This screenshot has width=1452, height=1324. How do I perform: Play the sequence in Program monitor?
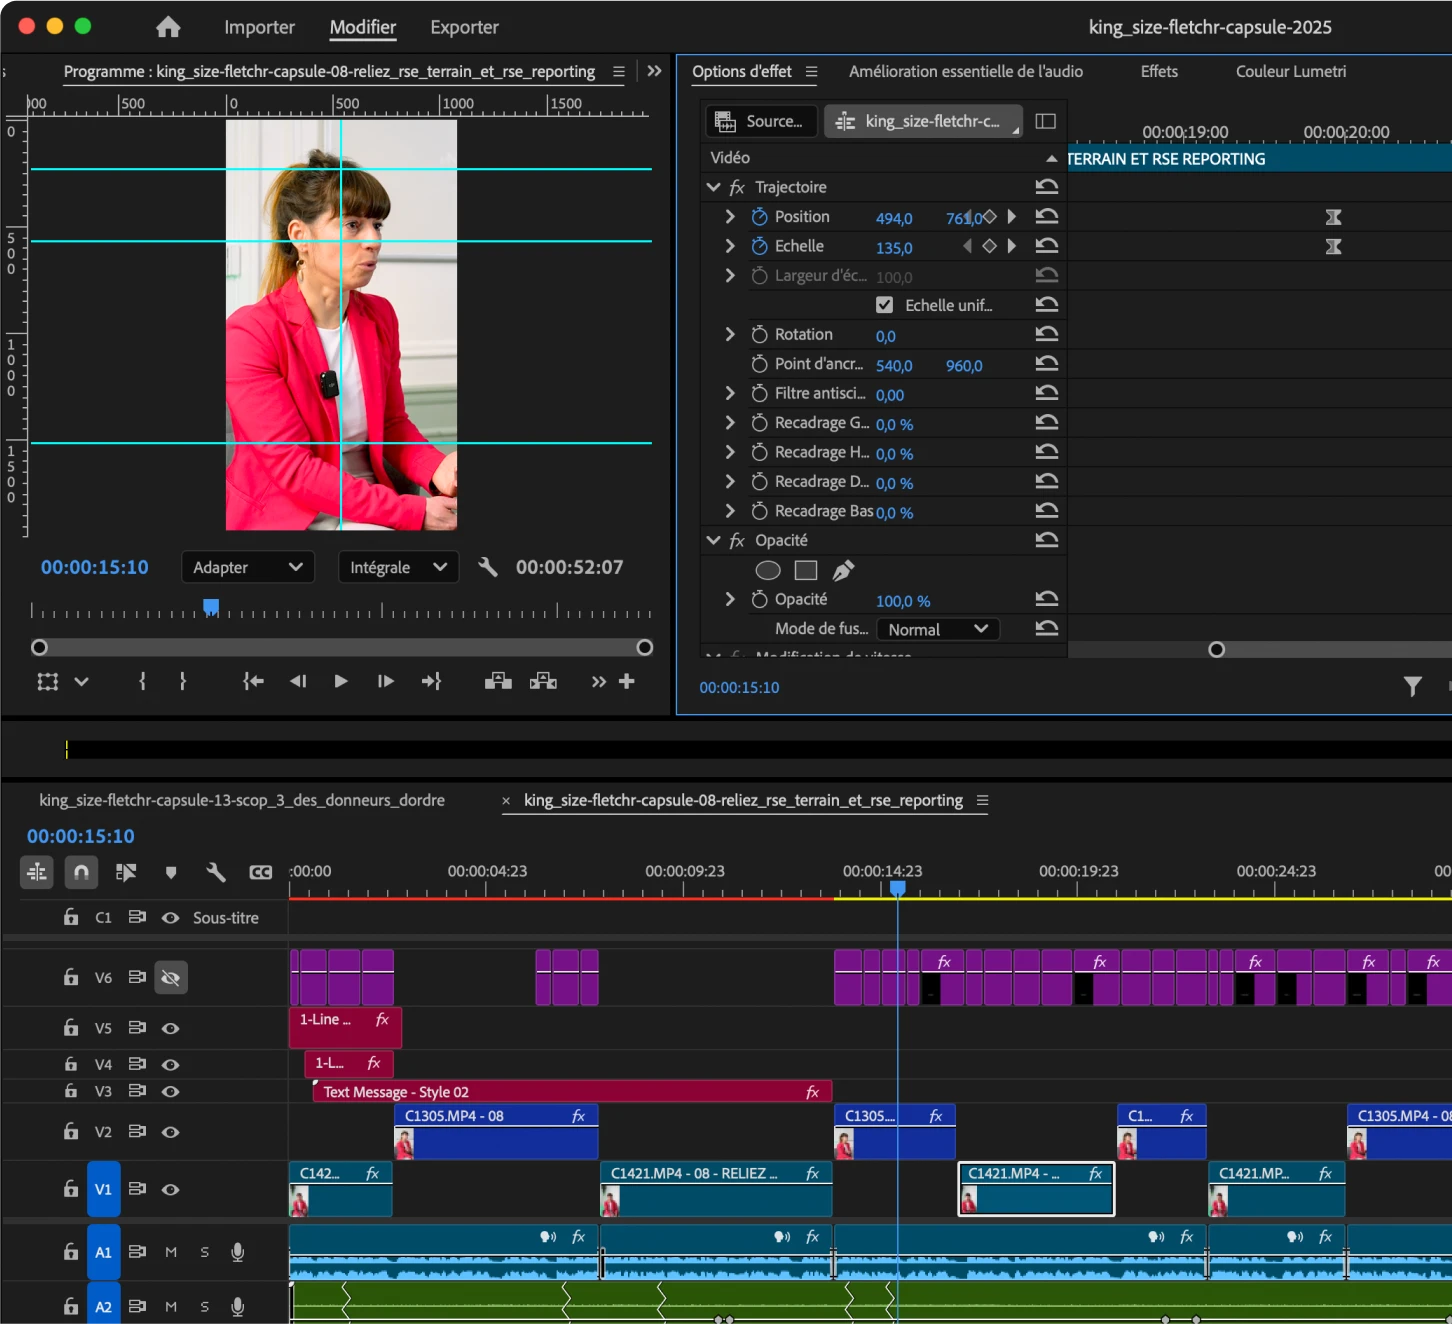pos(341,681)
